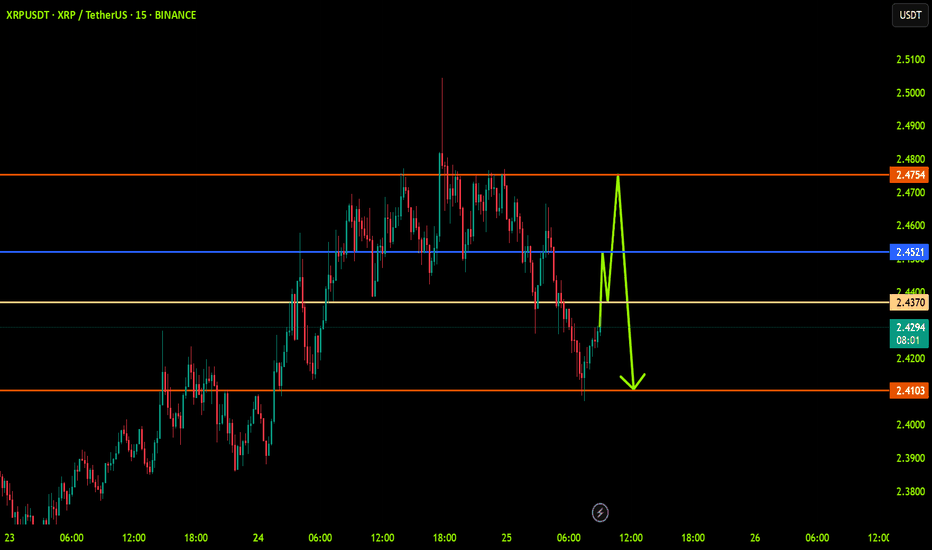This screenshot has height=550, width=932.
Task: Click the date 24 on time axis
Action: 258,538
